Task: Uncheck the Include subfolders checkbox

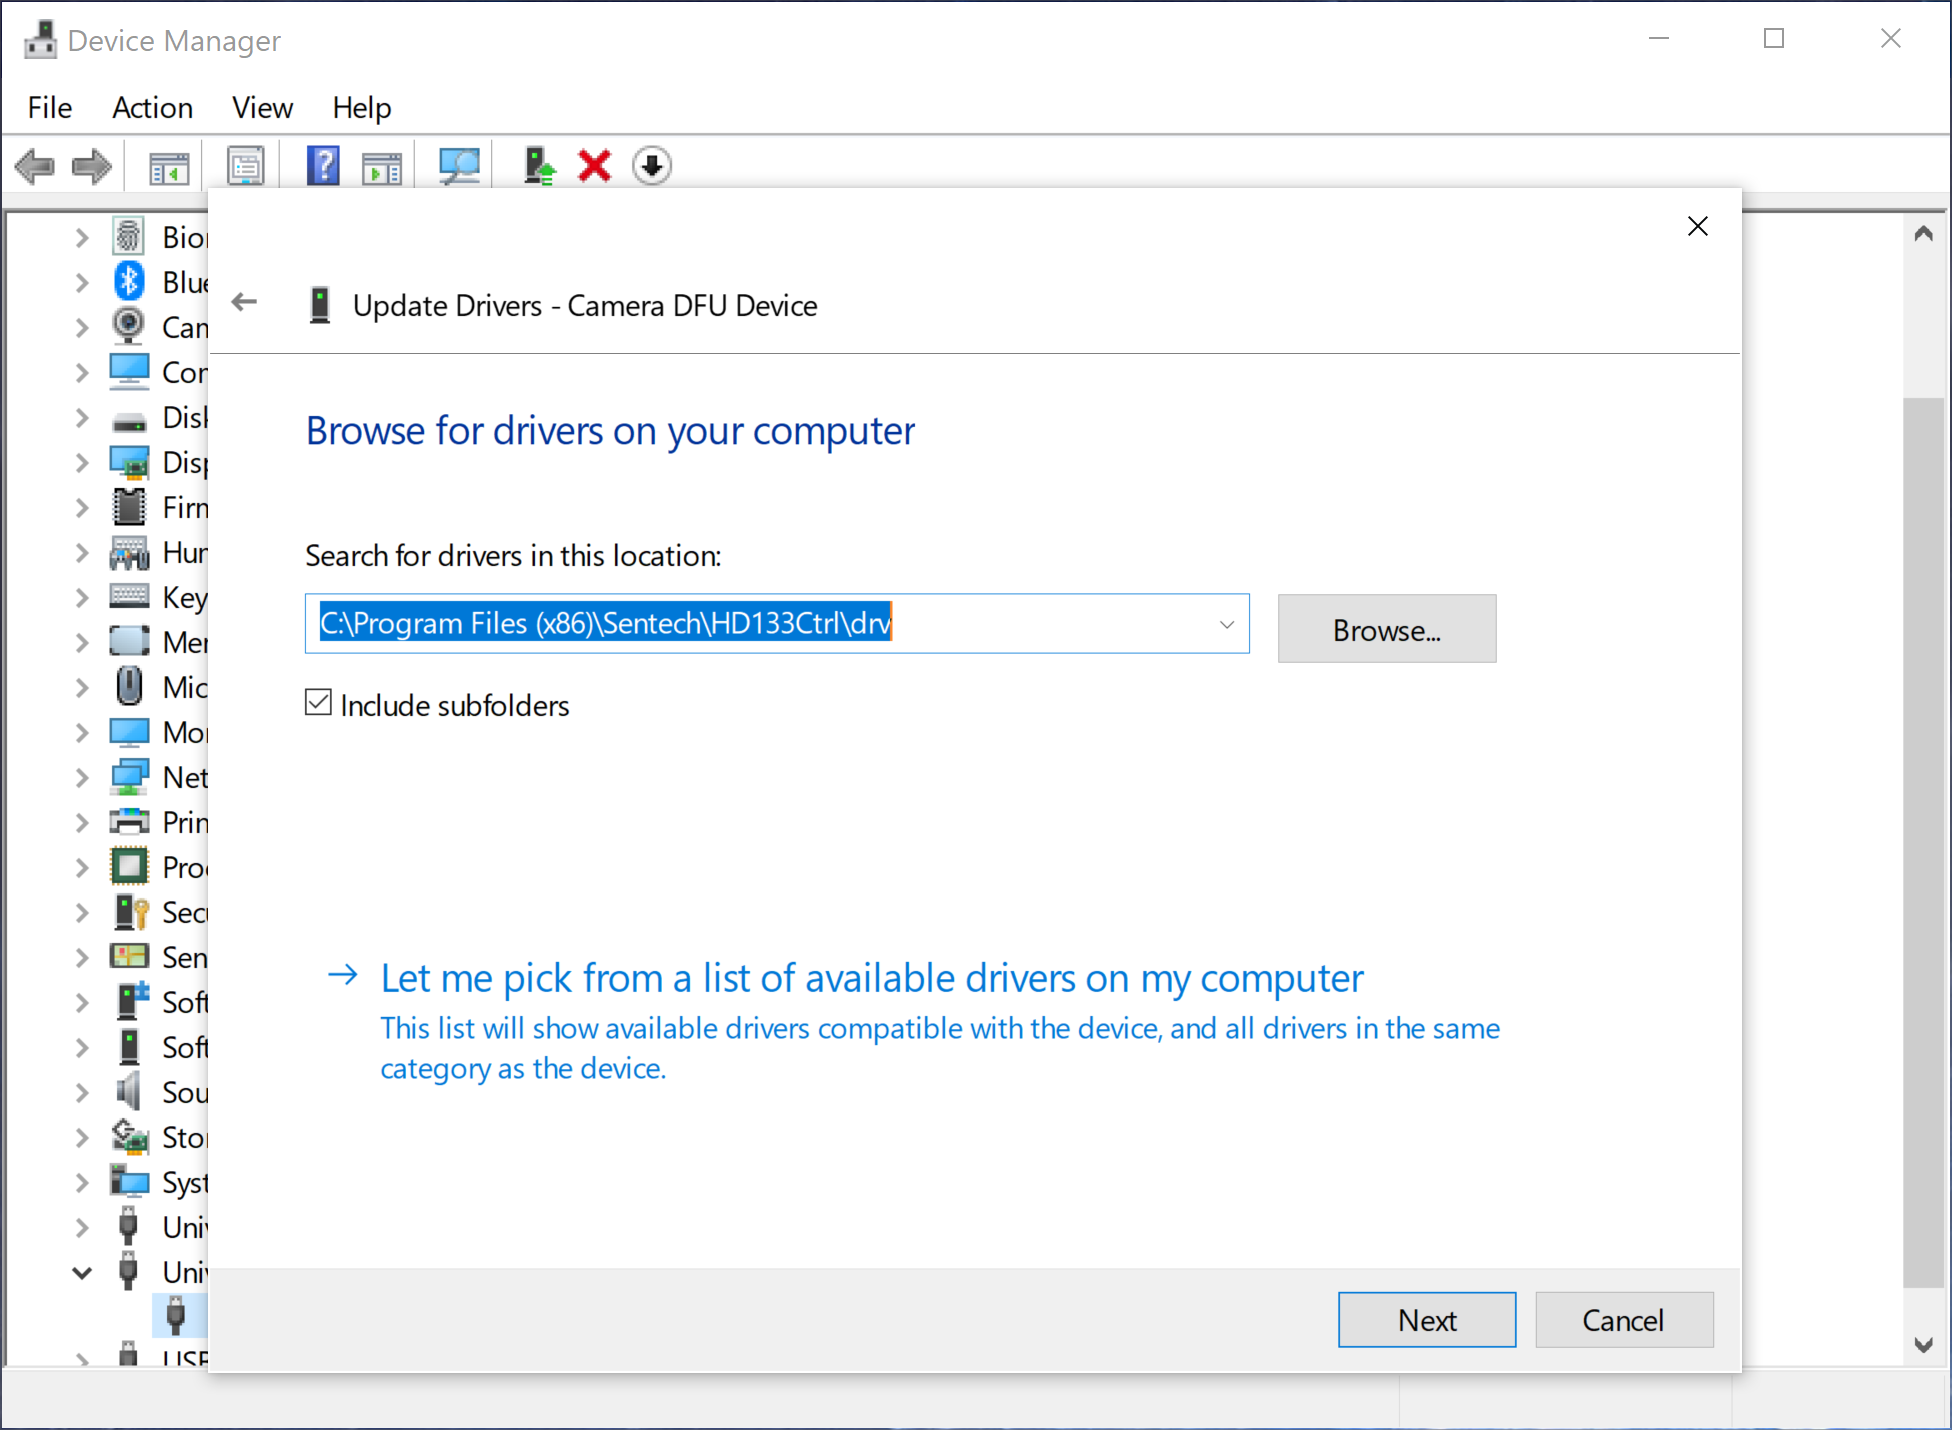Action: pos(319,703)
